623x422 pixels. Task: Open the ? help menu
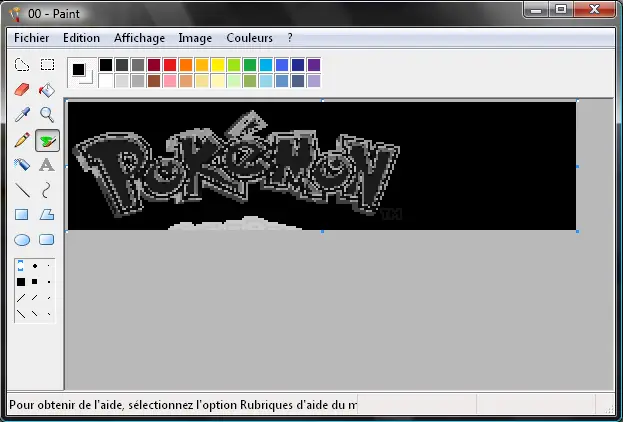coord(290,38)
